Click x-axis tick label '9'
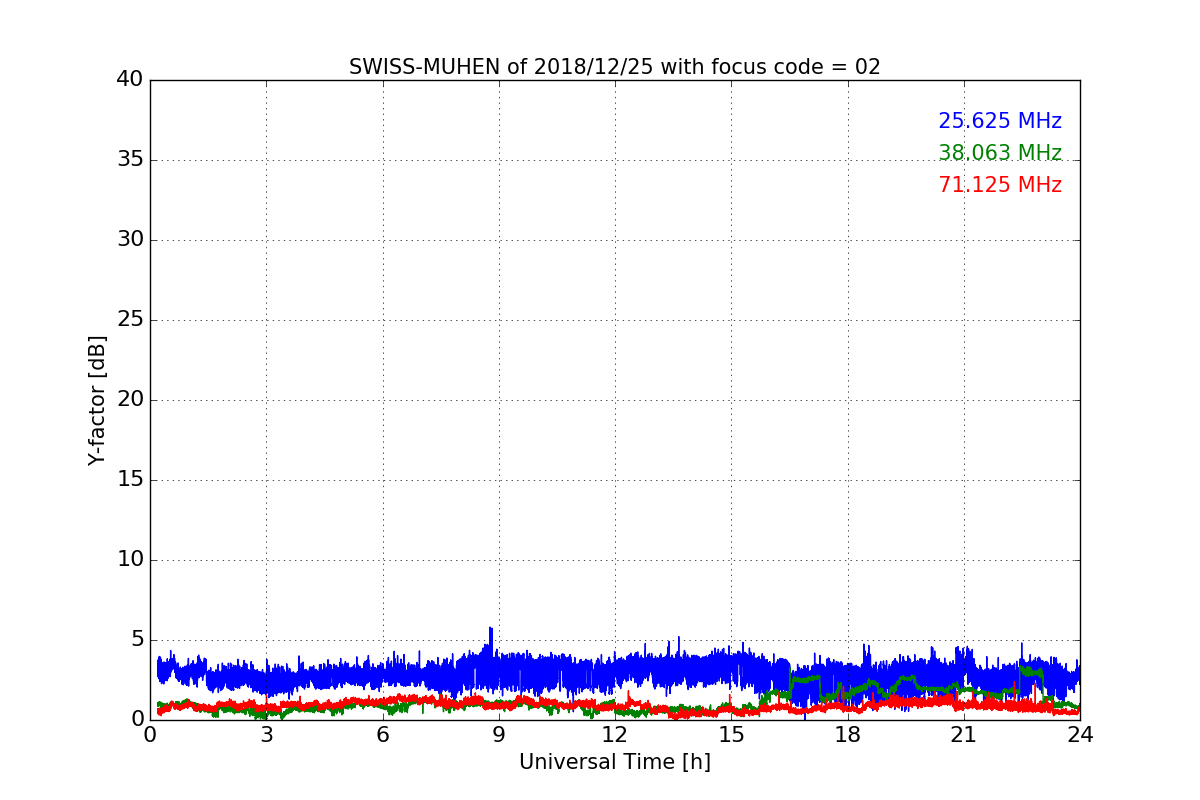This screenshot has height=800, width=1200. coord(499,735)
